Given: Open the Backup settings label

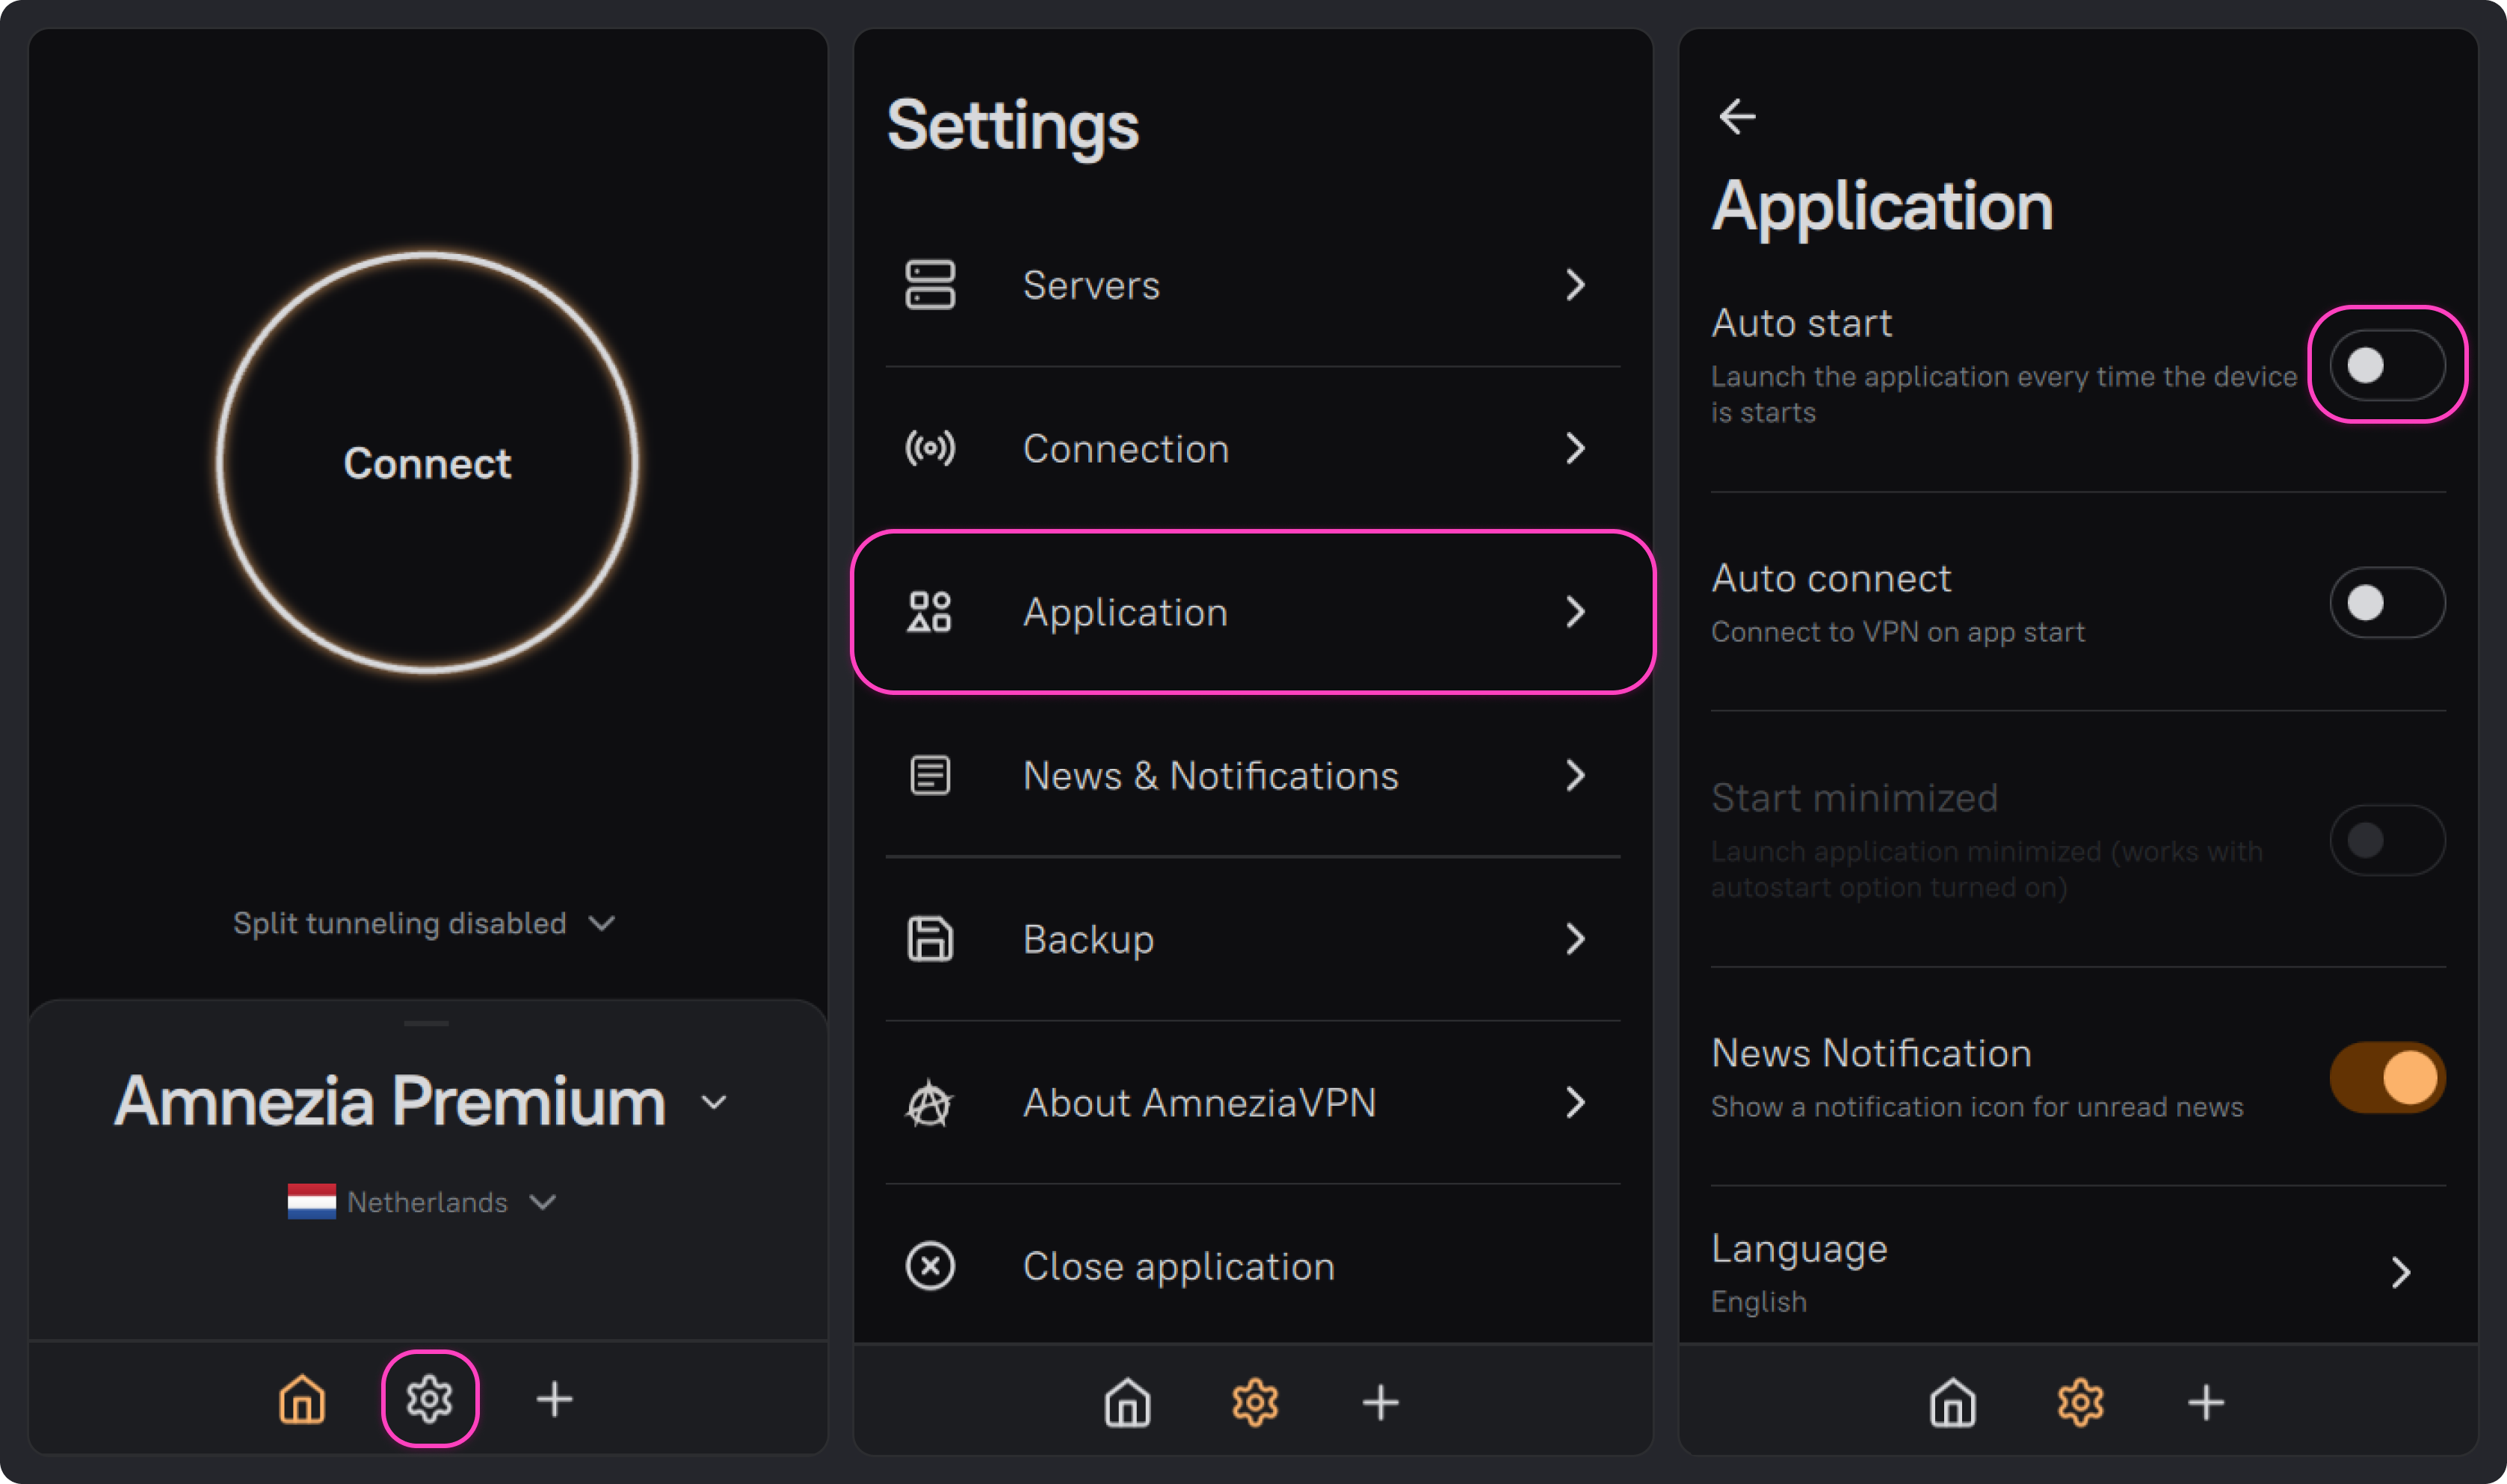Looking at the screenshot, I should [x=1088, y=939].
